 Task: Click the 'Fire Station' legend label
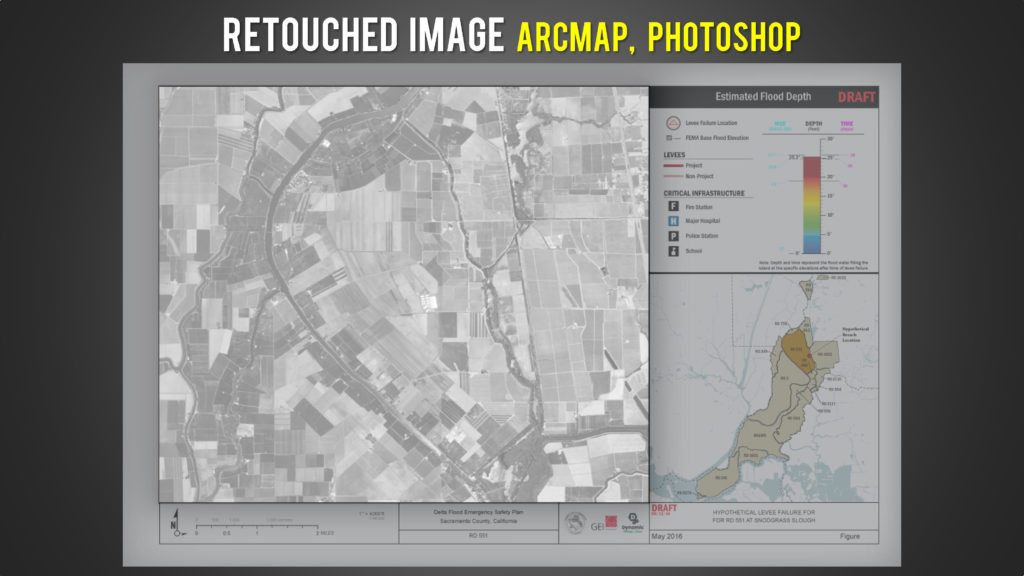(699, 207)
